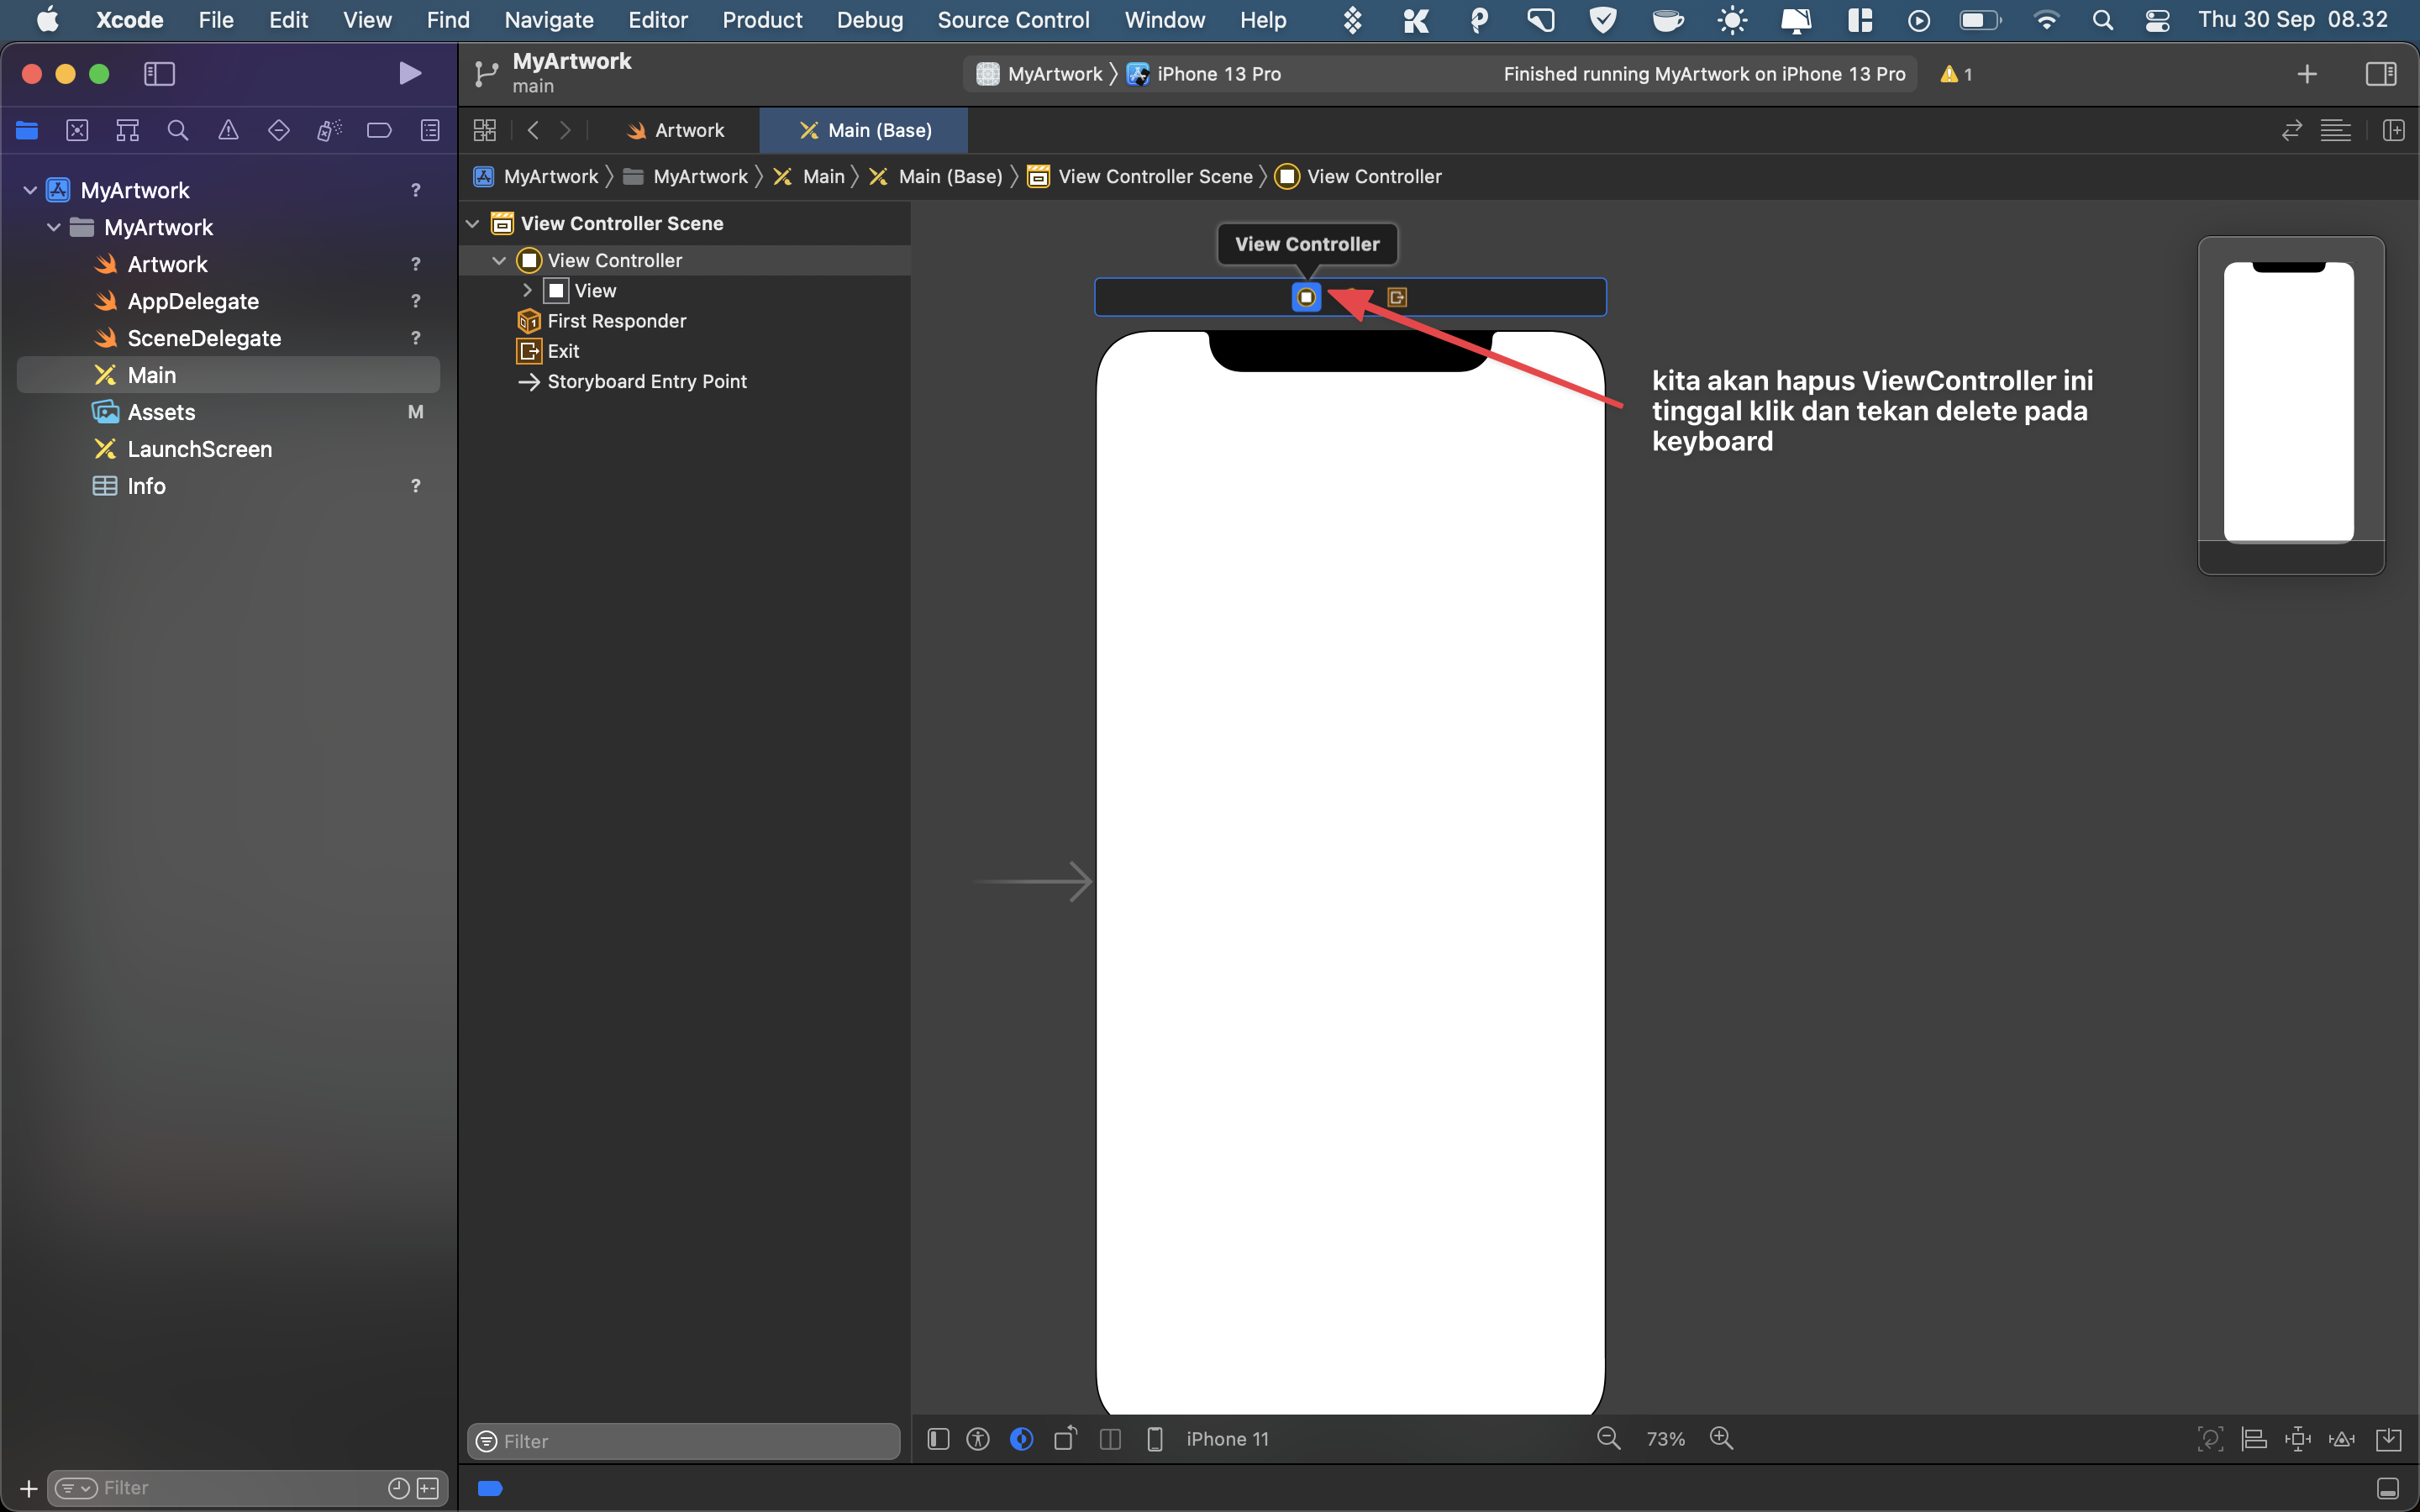Collapse the View Controller Scene outline

coord(473,223)
